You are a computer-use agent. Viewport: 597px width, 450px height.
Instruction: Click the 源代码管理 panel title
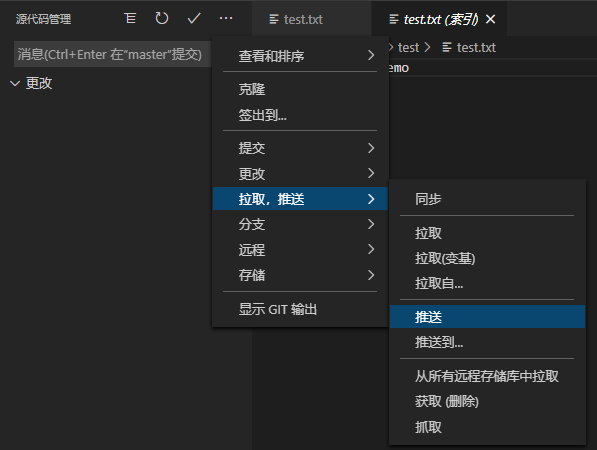(43, 19)
